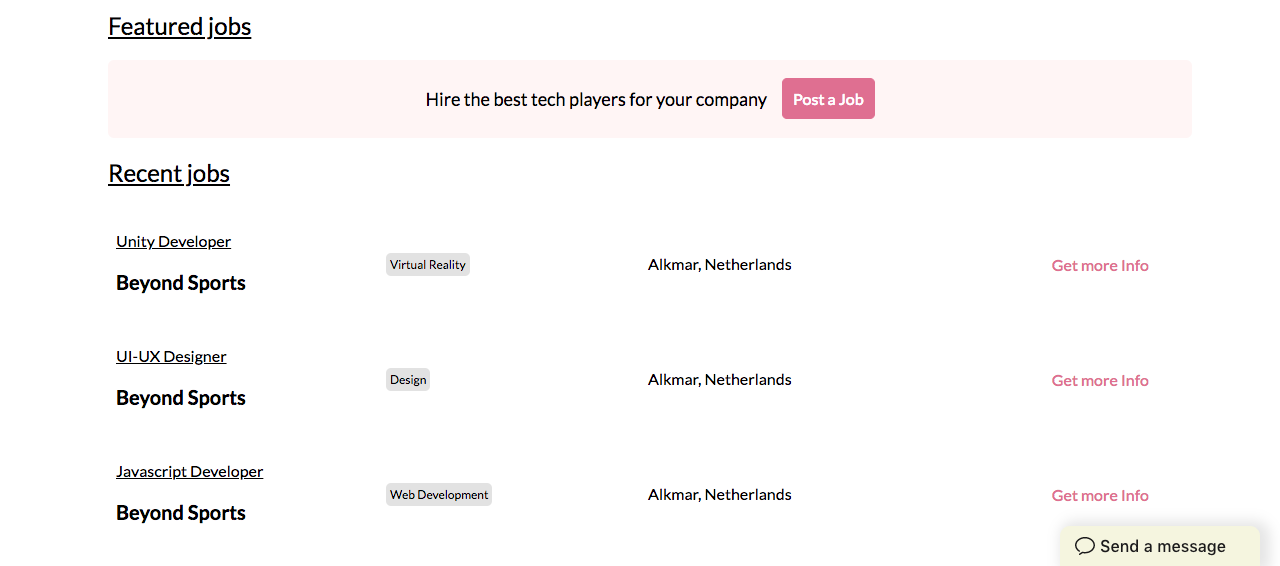This screenshot has width=1280, height=566.
Task: Get more Info on UI-UX Designer job
Action: [x=1099, y=381]
